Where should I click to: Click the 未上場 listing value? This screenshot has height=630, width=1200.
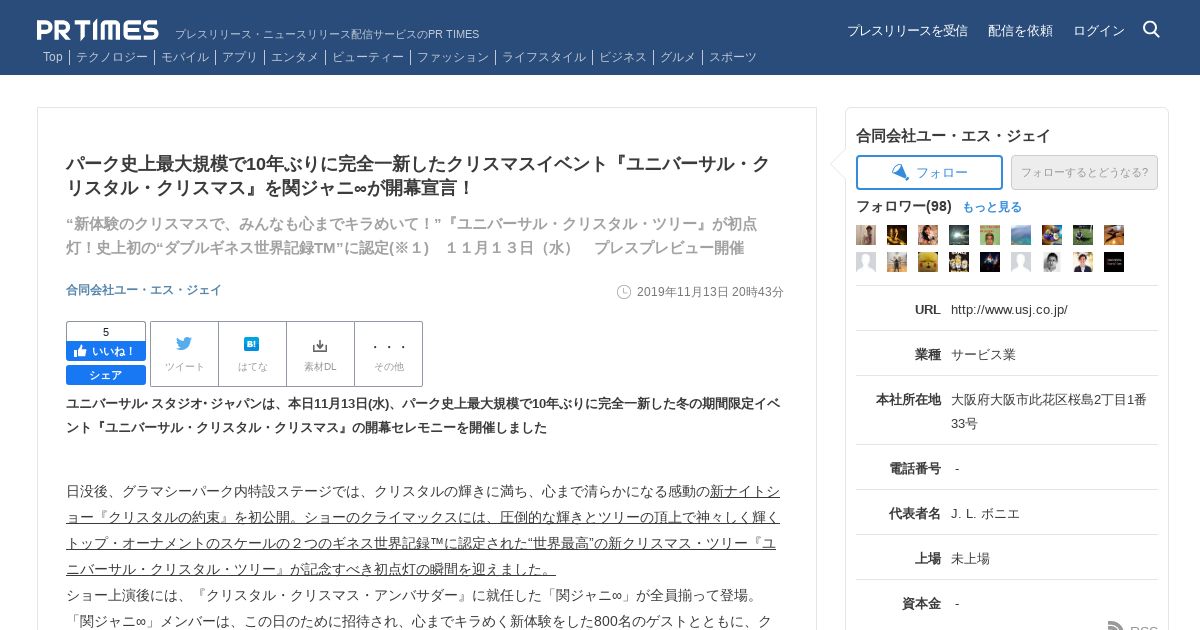[x=970, y=558]
